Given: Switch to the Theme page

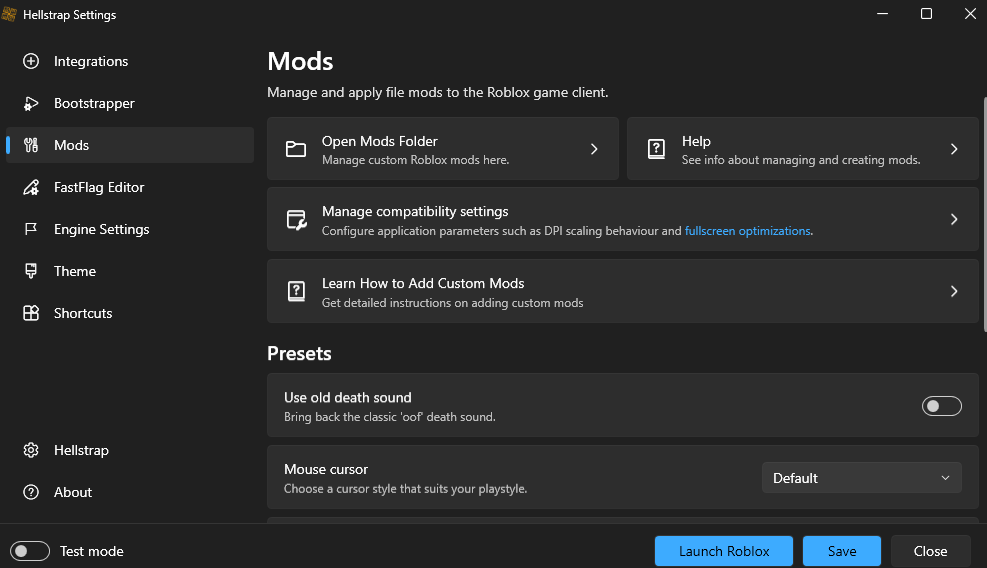Looking at the screenshot, I should tap(130, 271).
